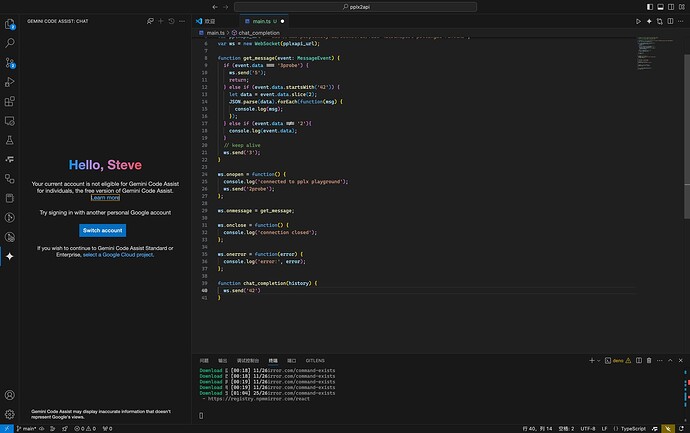
Task: Click the Gemini sparkle icon in editor toolbar
Action: [x=649, y=21]
